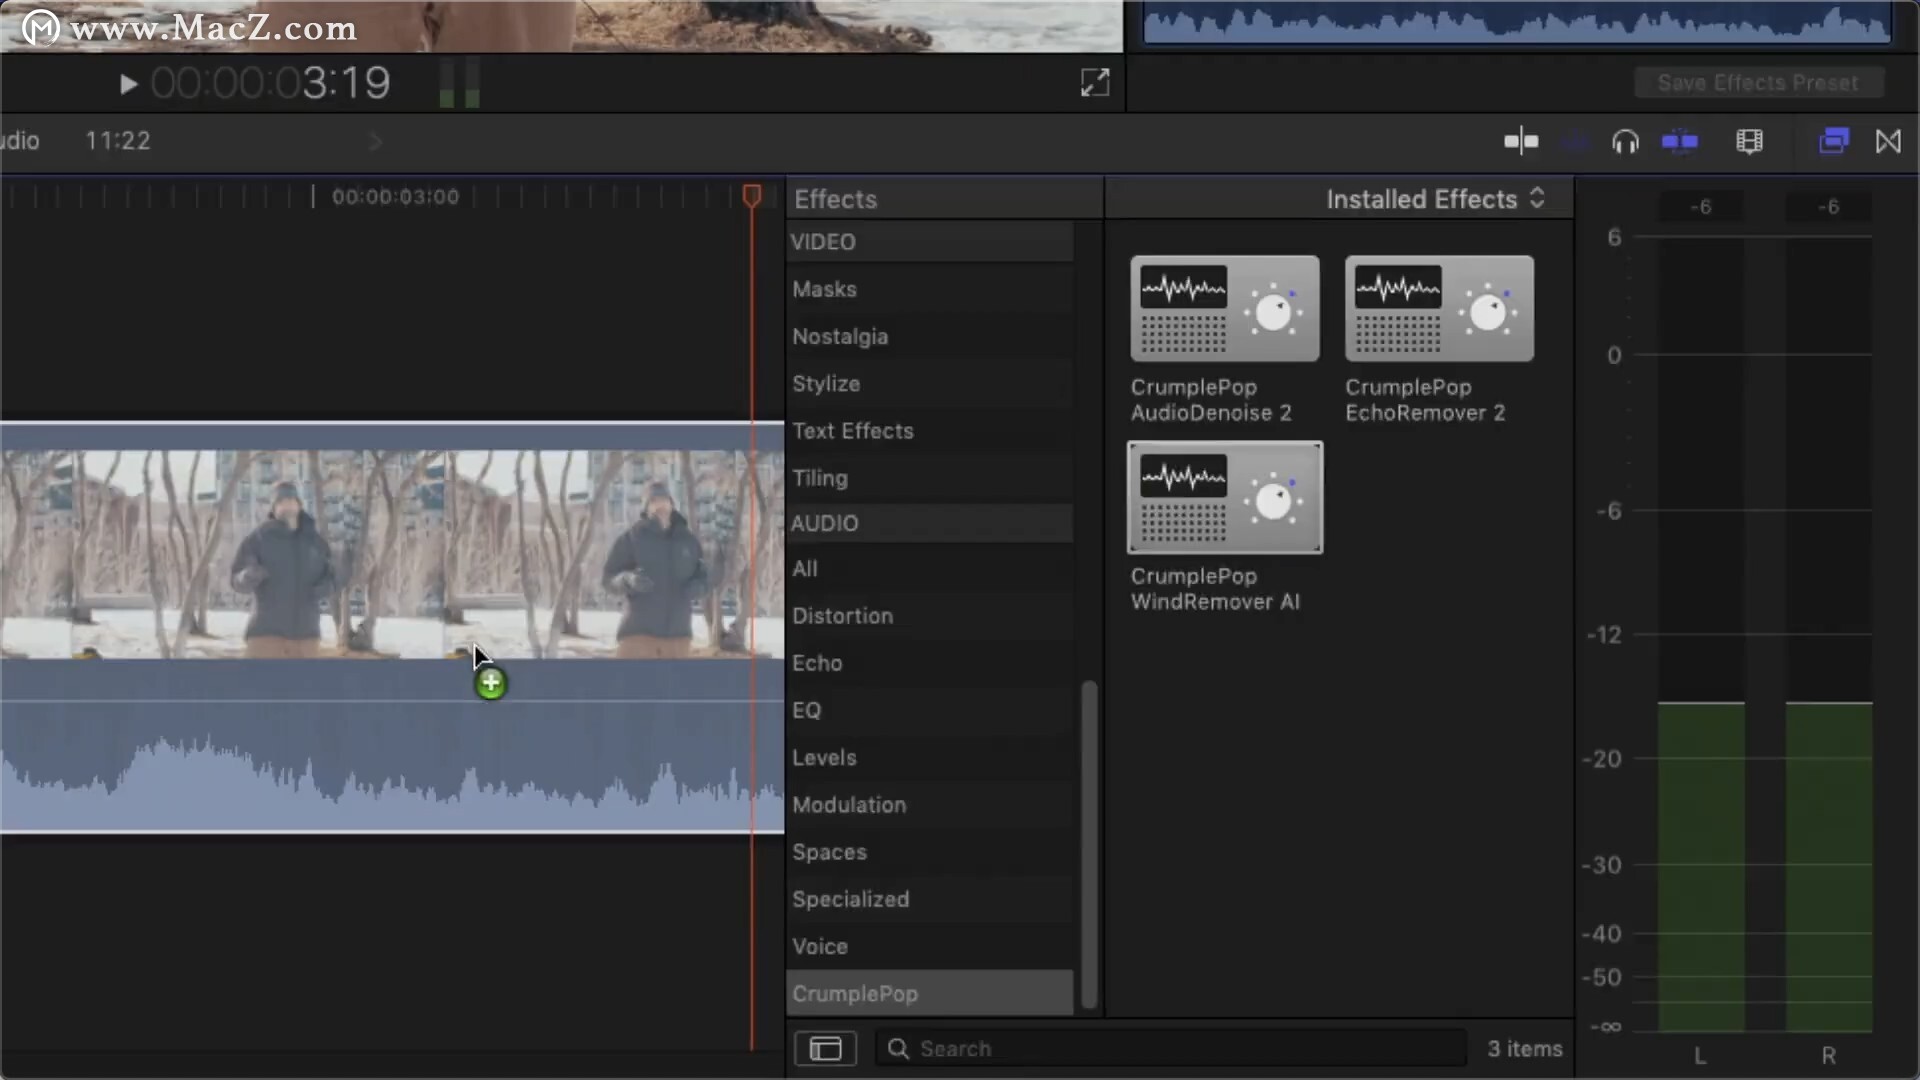Open the clip appearance filmstrip menu

point(1749,142)
